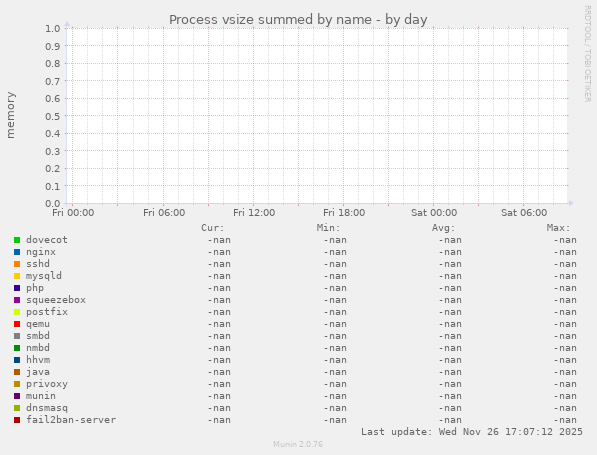Click the RRDTOOL / TOBI OETIKER vertical text
This screenshot has width=597, height=455.
click(x=587, y=54)
